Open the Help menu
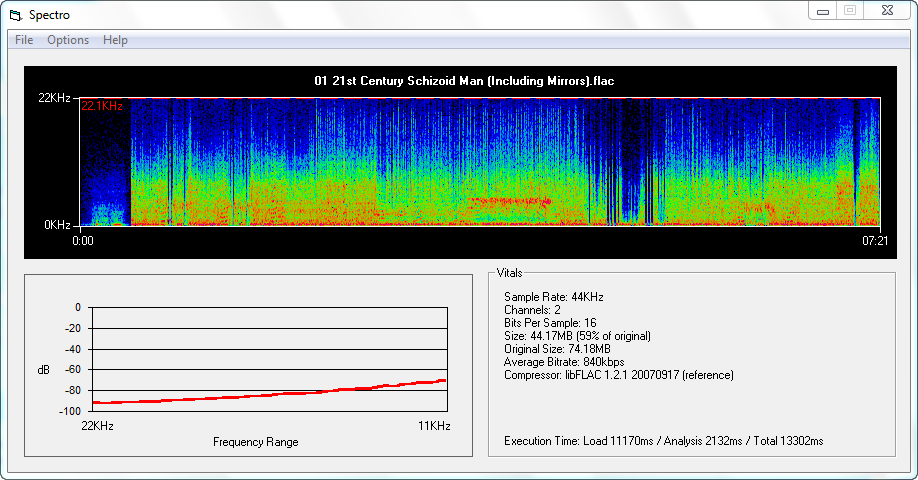Image resolution: width=918 pixels, height=480 pixels. coord(115,40)
